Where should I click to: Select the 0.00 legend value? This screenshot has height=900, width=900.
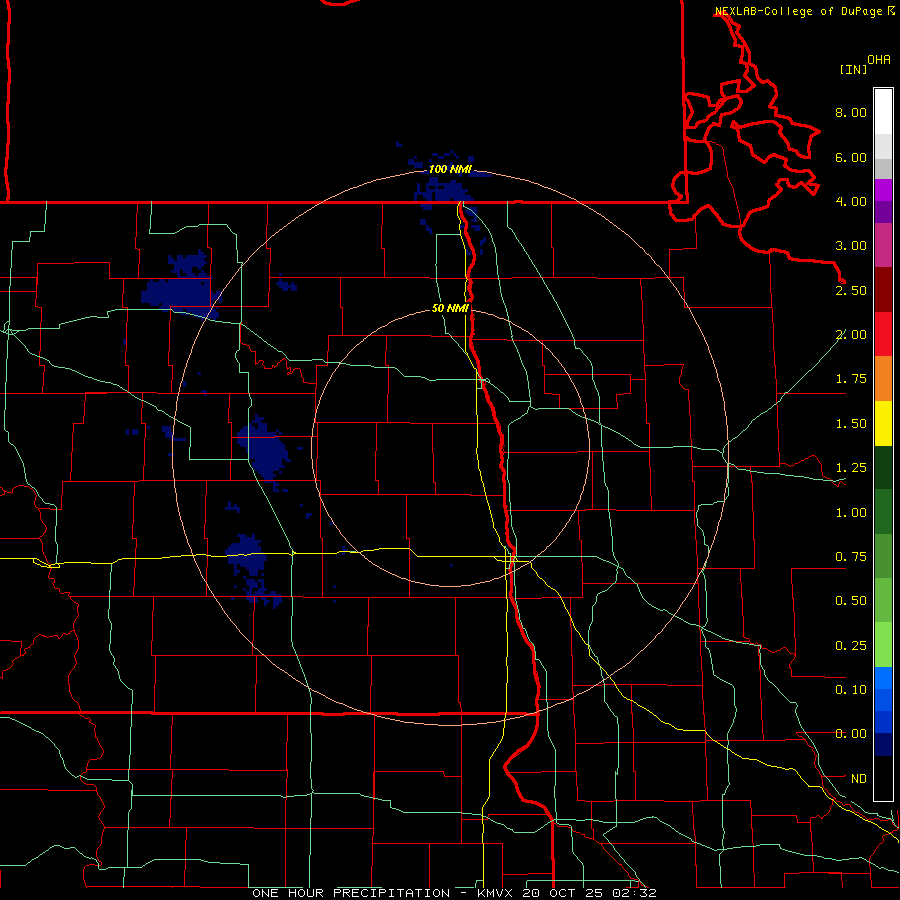coord(851,734)
